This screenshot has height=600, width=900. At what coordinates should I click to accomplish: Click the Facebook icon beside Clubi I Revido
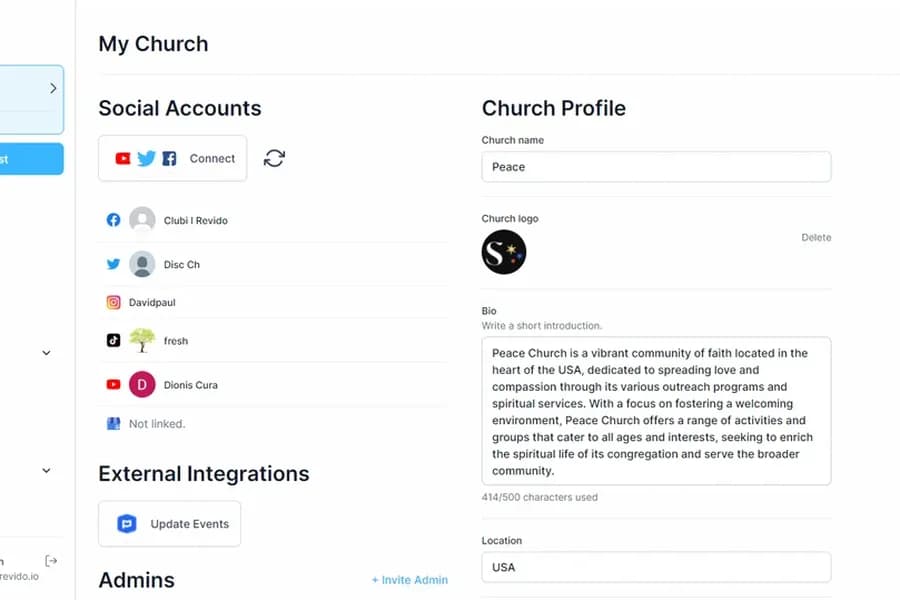click(114, 220)
